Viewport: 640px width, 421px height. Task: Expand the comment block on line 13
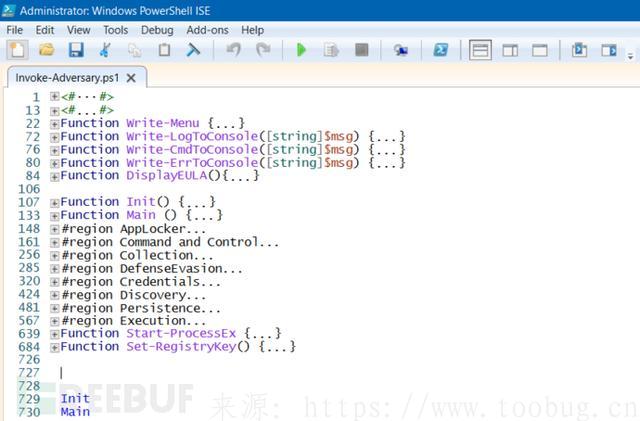[55, 111]
